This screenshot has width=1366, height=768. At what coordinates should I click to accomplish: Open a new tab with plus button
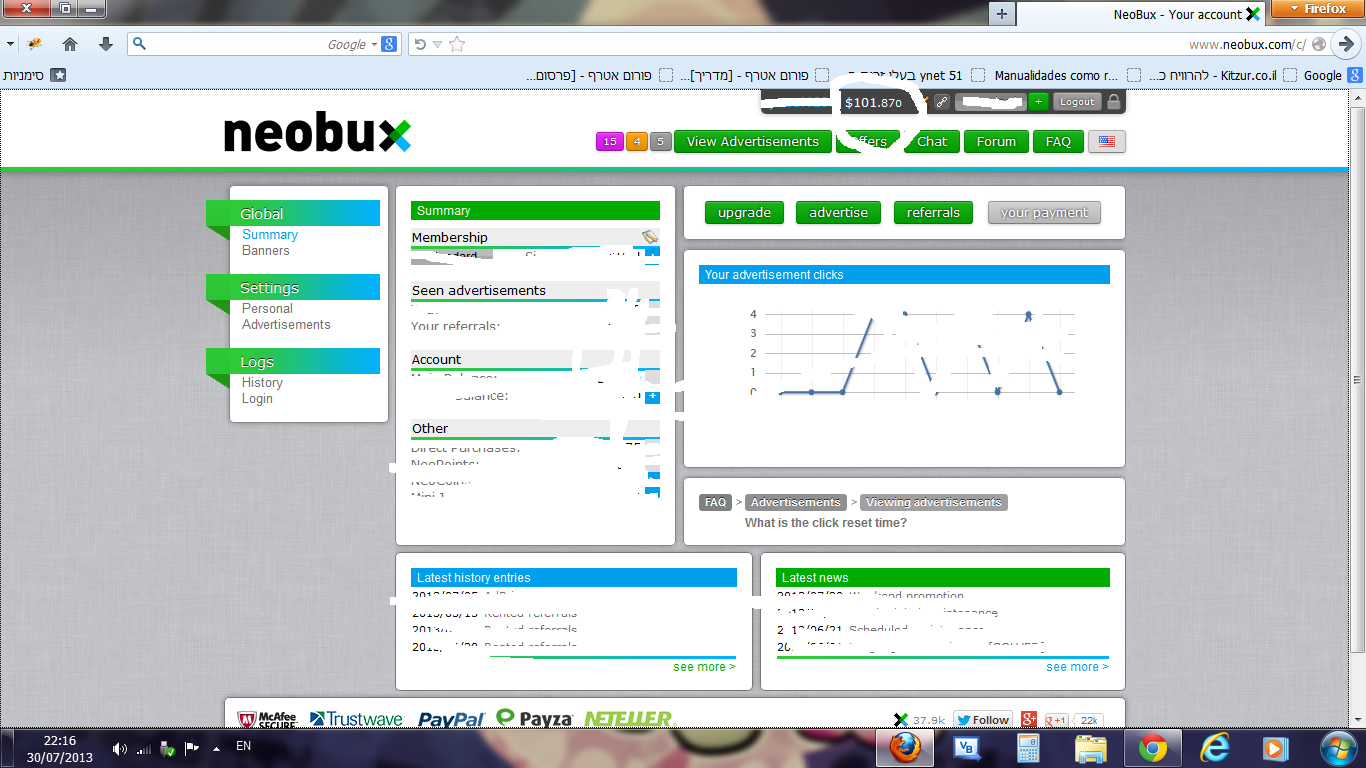click(1001, 14)
